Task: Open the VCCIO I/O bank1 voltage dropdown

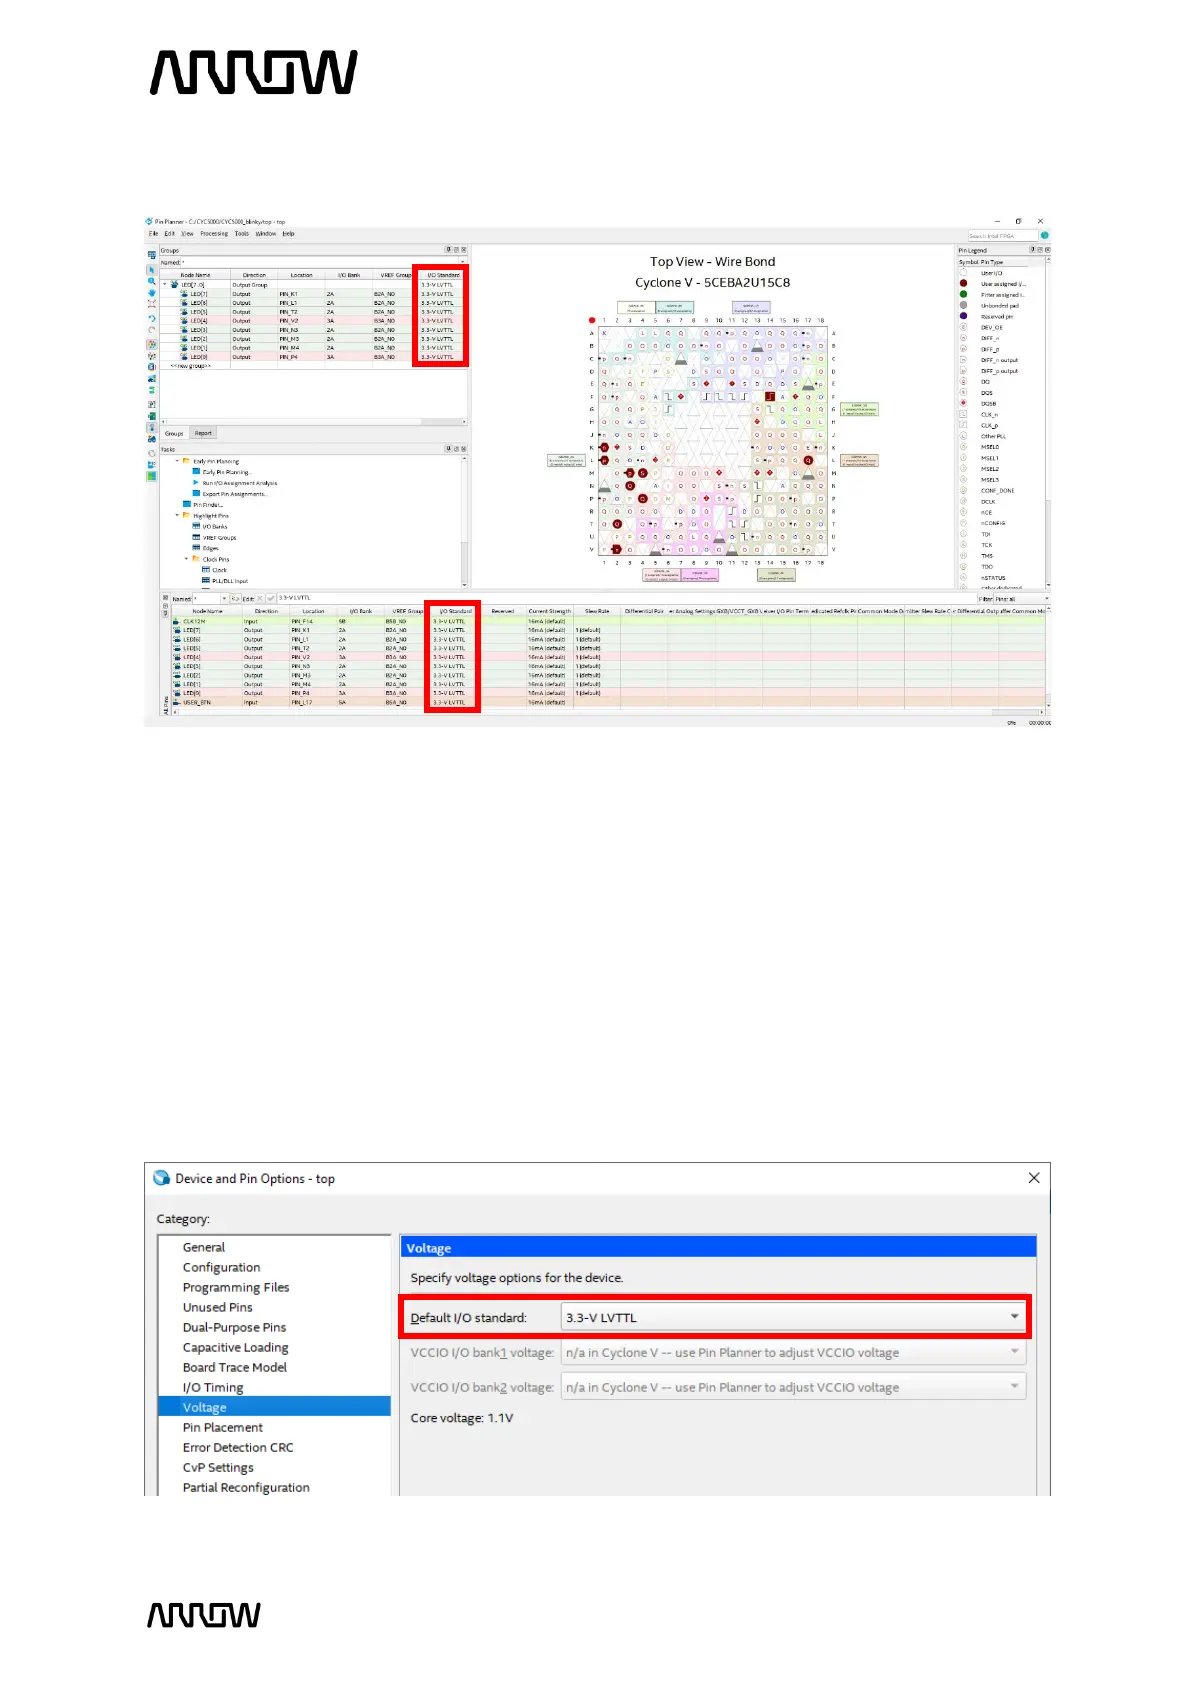Action: 794,1352
